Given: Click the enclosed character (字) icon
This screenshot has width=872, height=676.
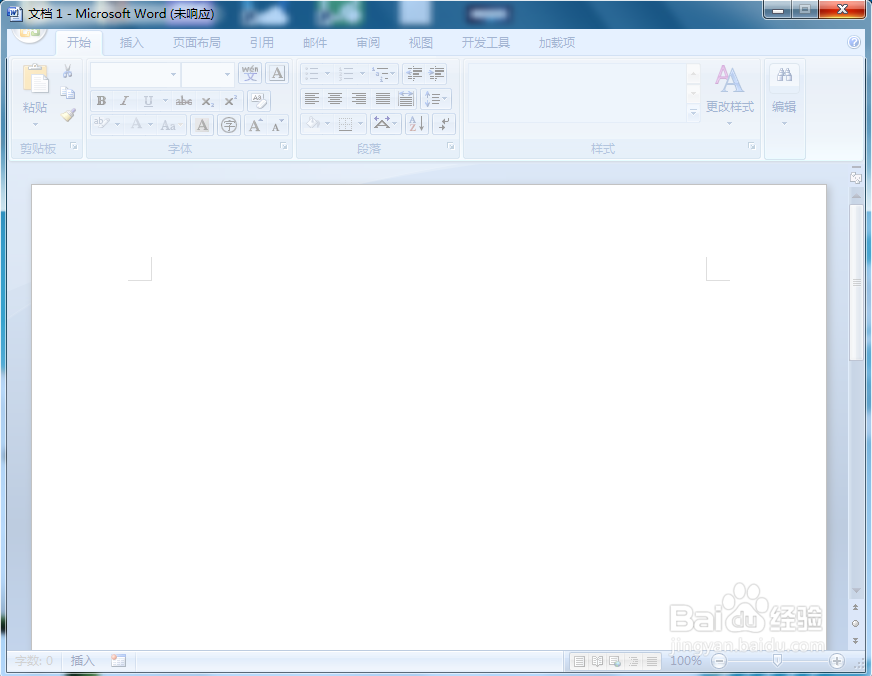Looking at the screenshot, I should click(229, 125).
